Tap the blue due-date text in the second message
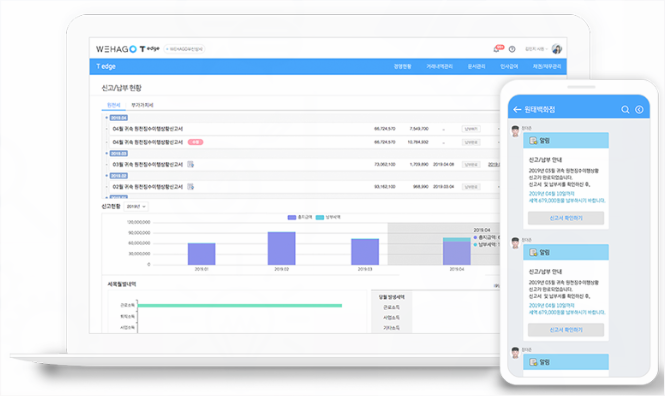 click(566, 309)
